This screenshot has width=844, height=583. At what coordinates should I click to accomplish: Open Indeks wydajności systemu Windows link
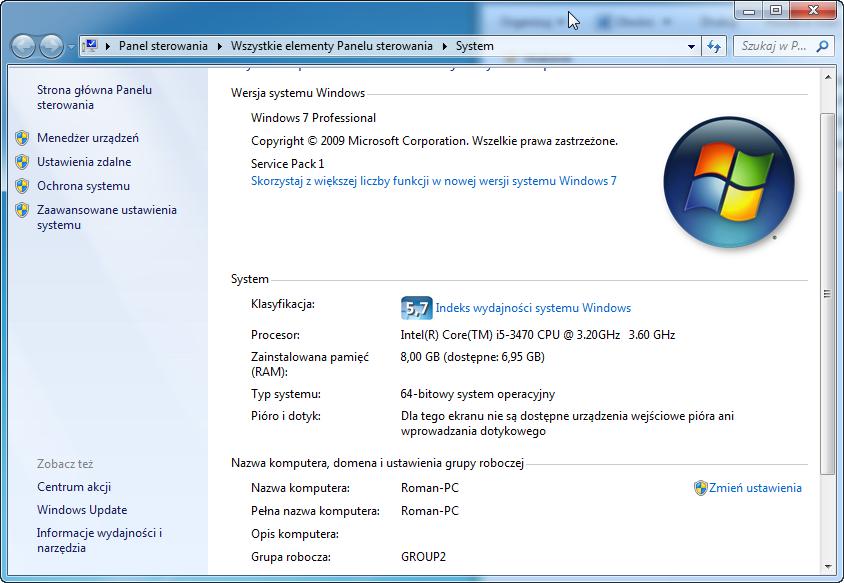[x=533, y=308]
